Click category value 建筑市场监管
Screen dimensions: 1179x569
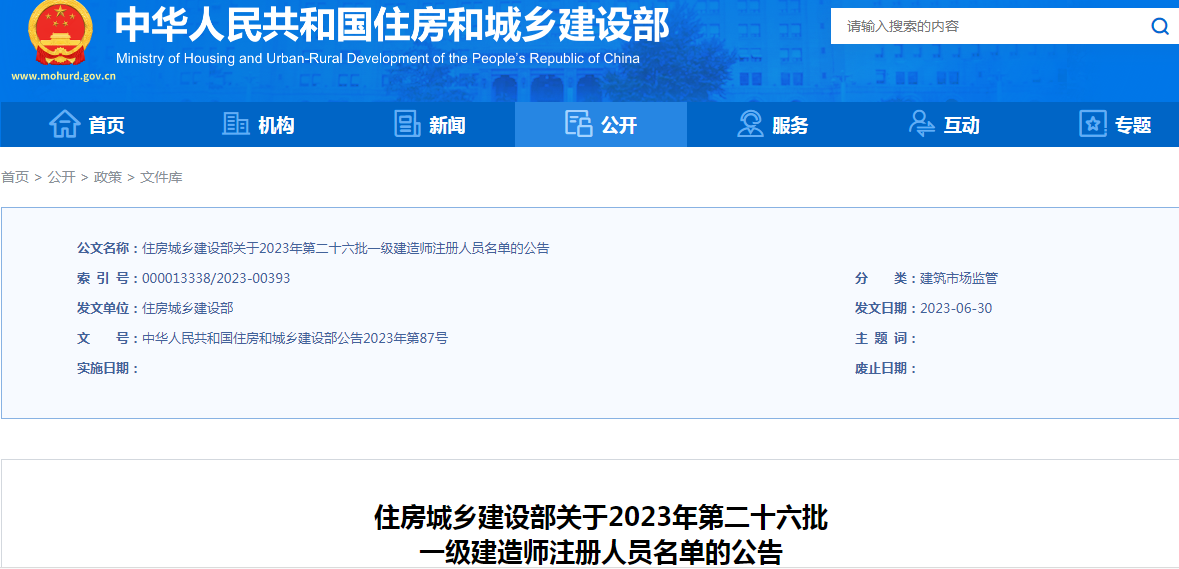[x=959, y=278]
